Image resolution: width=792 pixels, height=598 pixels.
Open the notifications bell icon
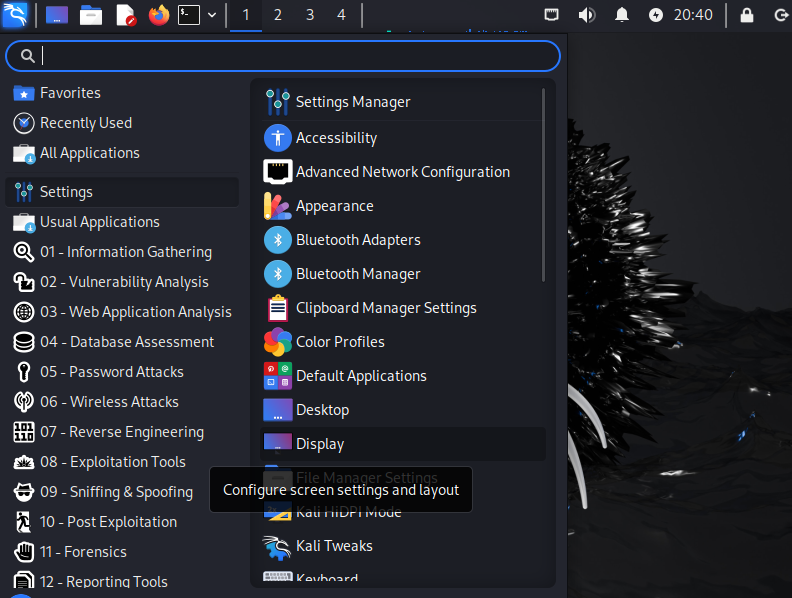click(622, 15)
